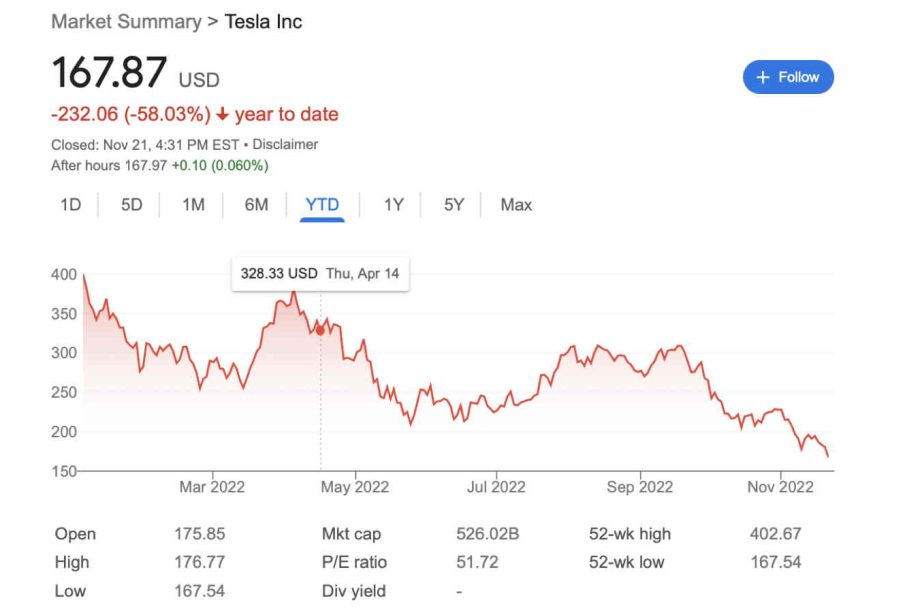Switch to the 5D range tab

click(x=132, y=205)
